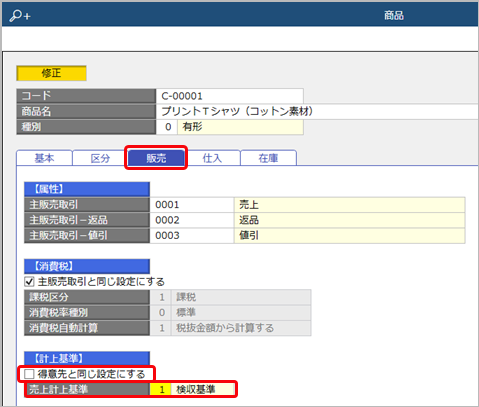Click 主販売取引－返品 code field 0002
This screenshot has width=479, height=407.
[x=192, y=220]
